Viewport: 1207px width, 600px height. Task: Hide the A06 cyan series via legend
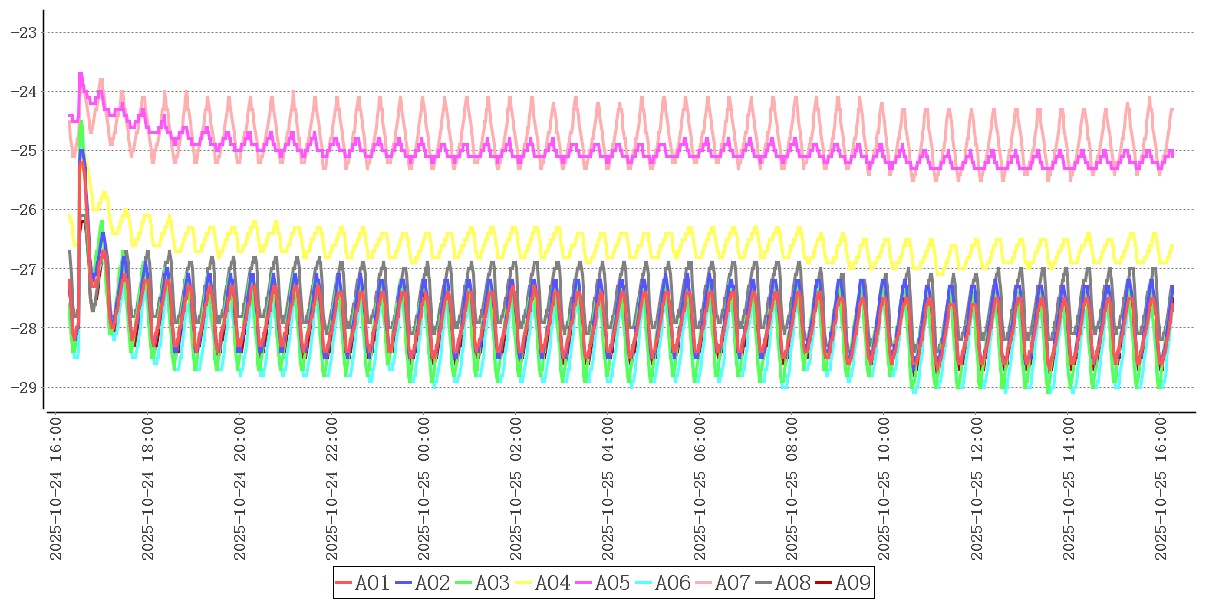pyautogui.click(x=662, y=583)
